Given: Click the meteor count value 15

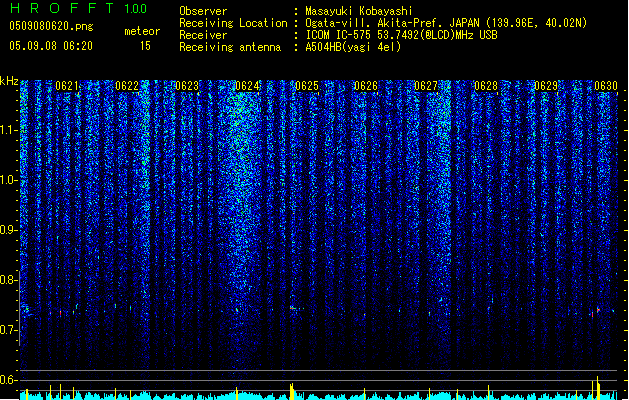Looking at the screenshot, I should 145,46.
